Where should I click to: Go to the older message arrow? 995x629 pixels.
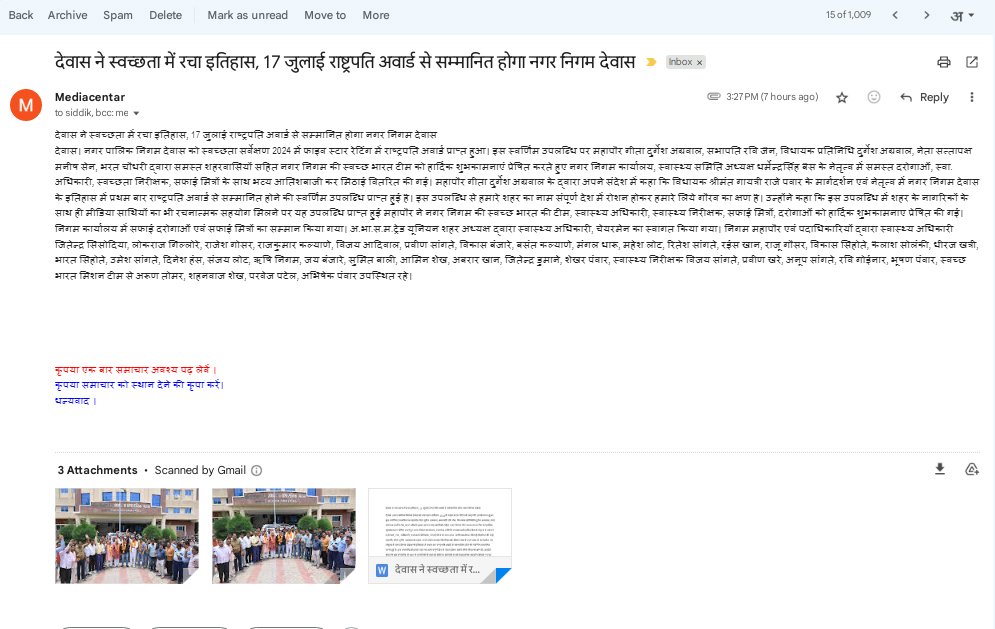tap(926, 15)
